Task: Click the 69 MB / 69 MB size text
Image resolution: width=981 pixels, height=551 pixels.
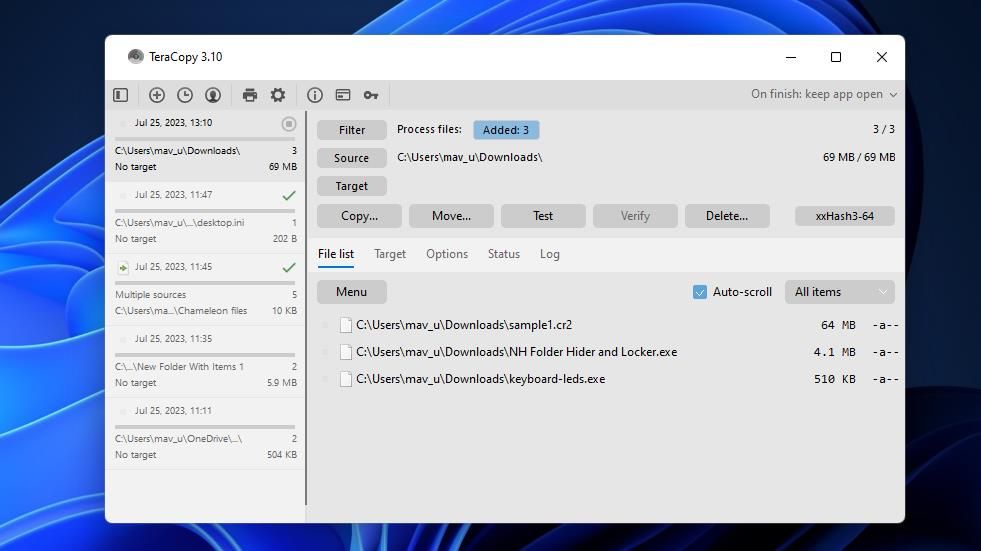Action: (x=859, y=158)
